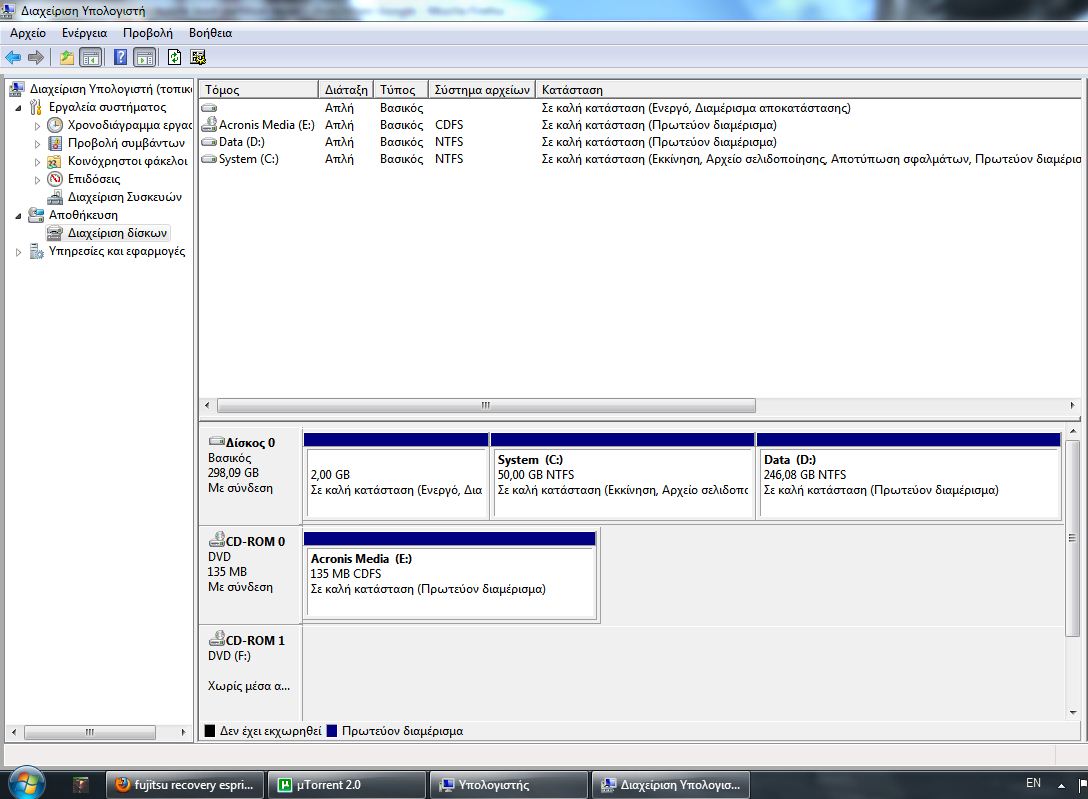The height and width of the screenshot is (799, 1088).
Task: Select the Επιδόσεις icon
Action: click(55, 179)
